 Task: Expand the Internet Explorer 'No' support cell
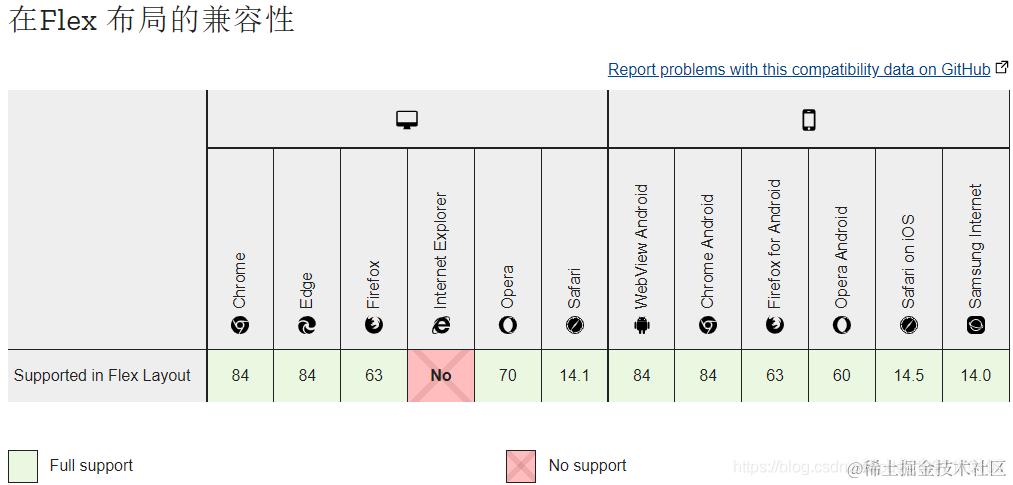point(441,375)
